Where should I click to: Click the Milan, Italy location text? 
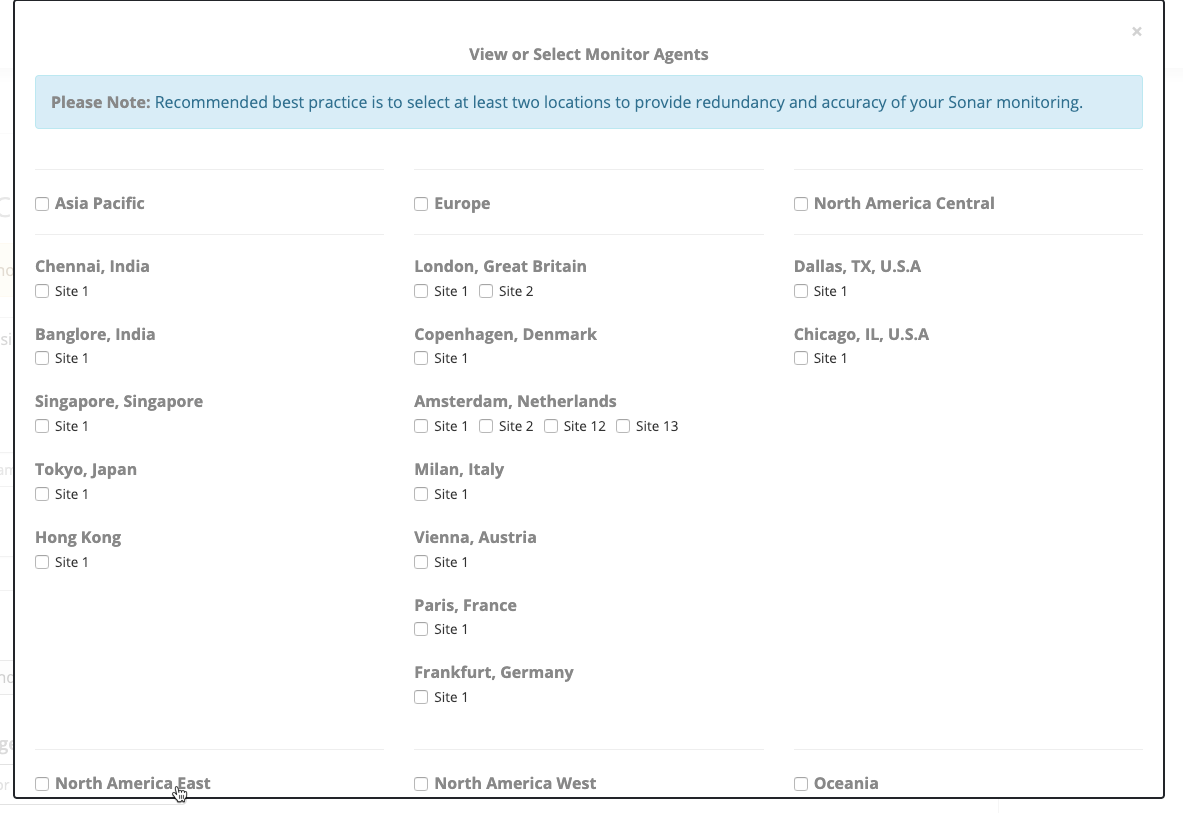(x=459, y=470)
